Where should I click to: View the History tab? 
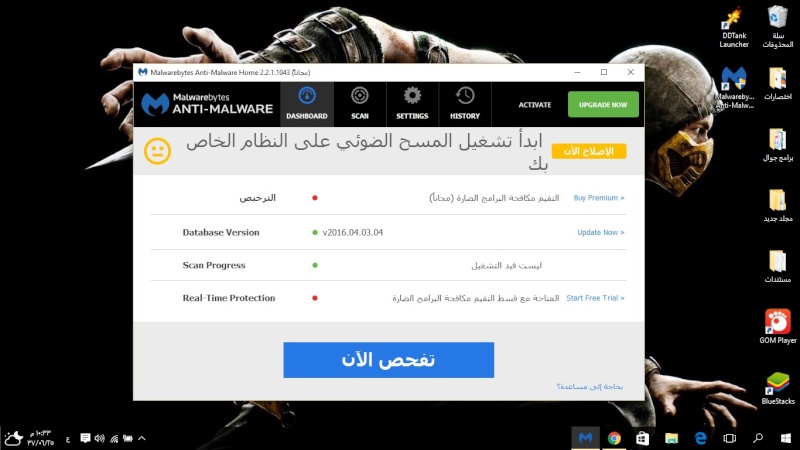pyautogui.click(x=465, y=104)
